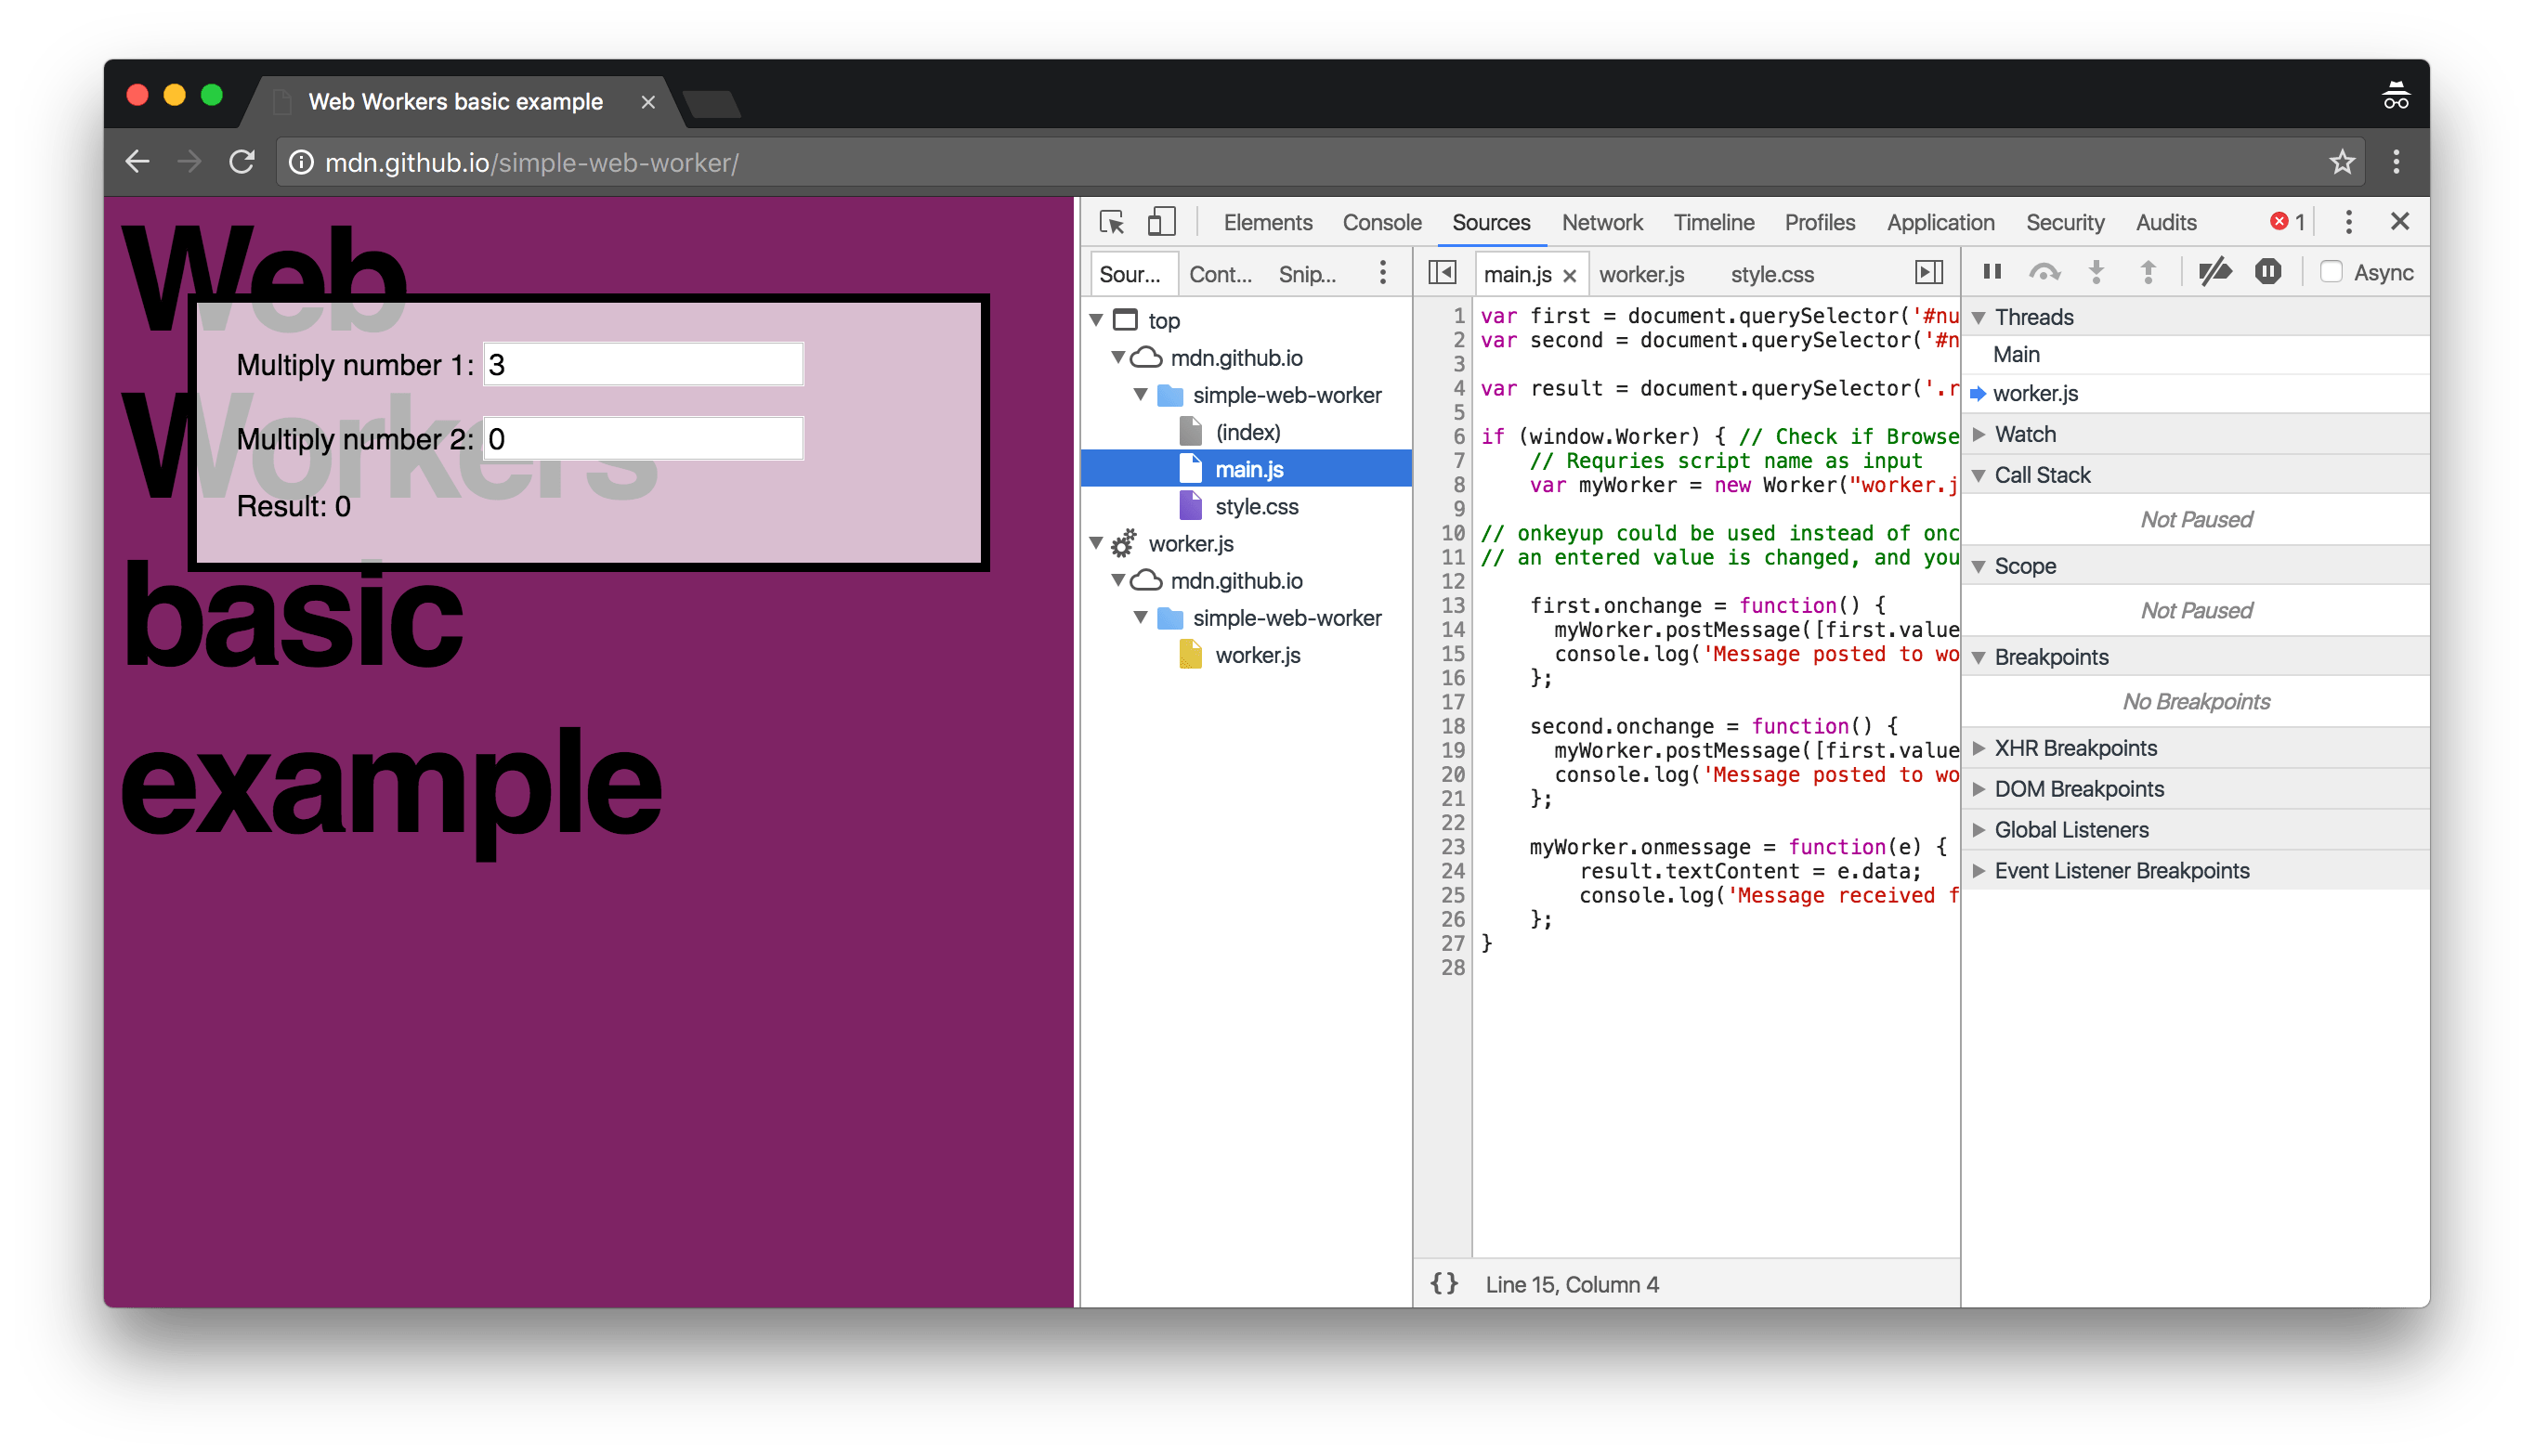Collapse the Breakpoints section
The image size is (2534, 1456).
2050,657
